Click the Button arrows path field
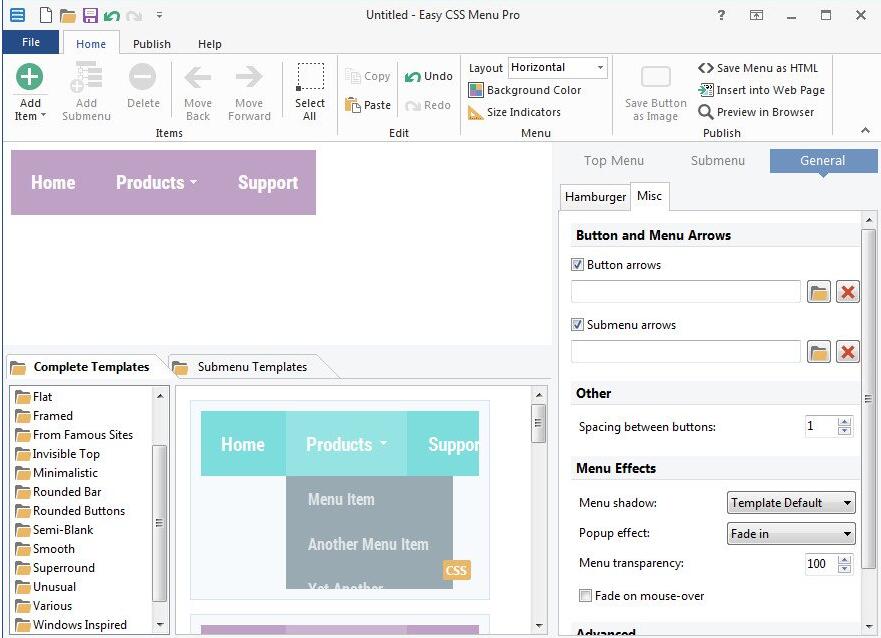881x638 pixels. tap(685, 292)
